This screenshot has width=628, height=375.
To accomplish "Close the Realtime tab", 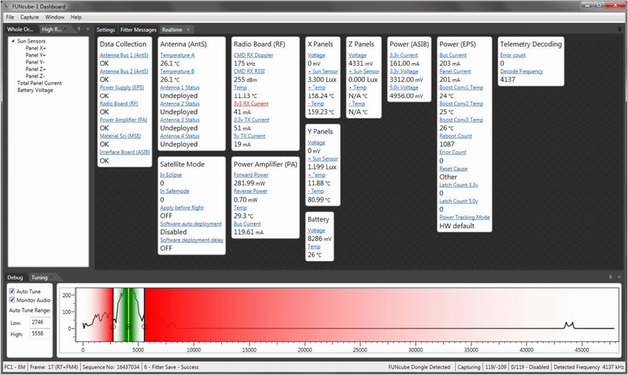I will pos(188,30).
